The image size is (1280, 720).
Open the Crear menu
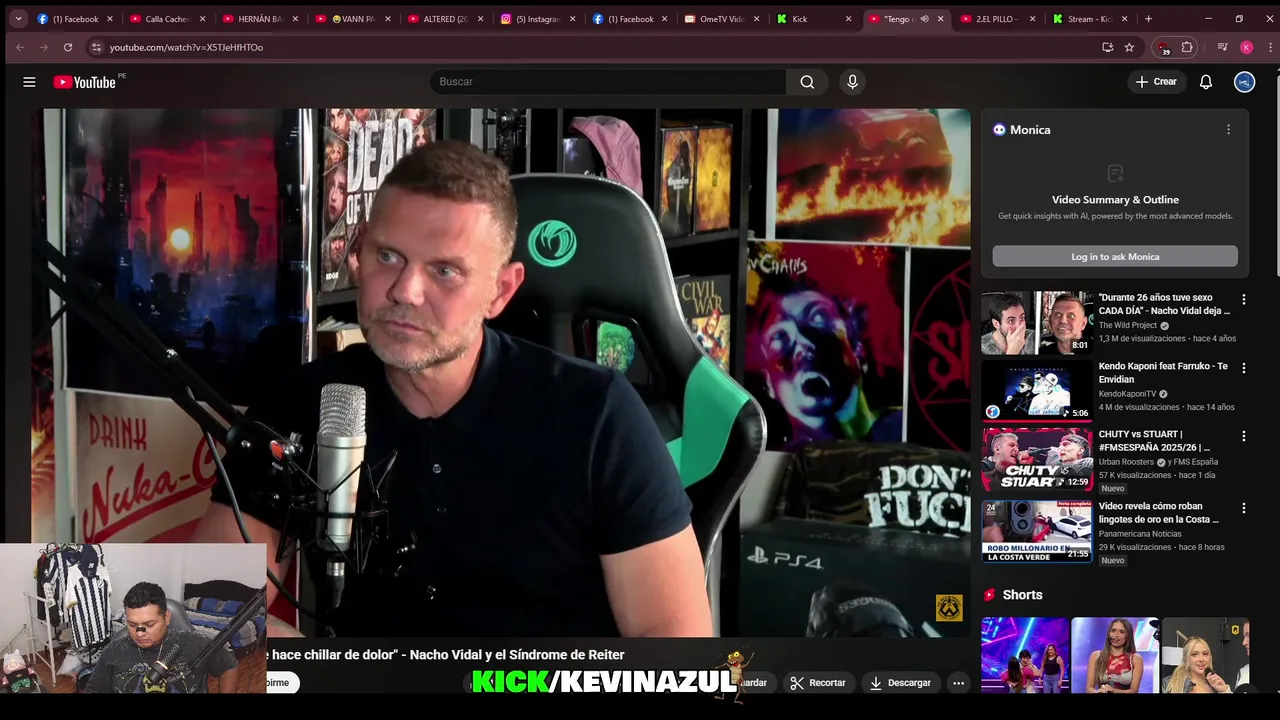pyautogui.click(x=1156, y=82)
